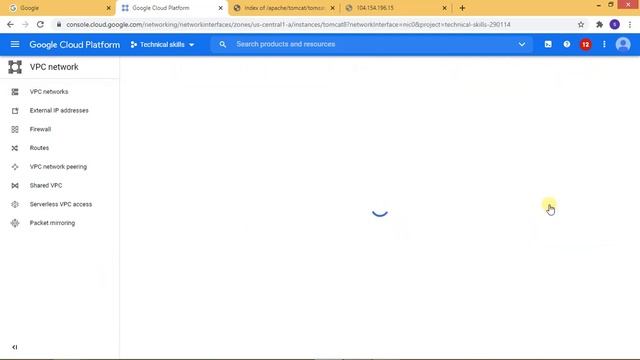Activate Cloud Shell icon in header

(x=548, y=44)
